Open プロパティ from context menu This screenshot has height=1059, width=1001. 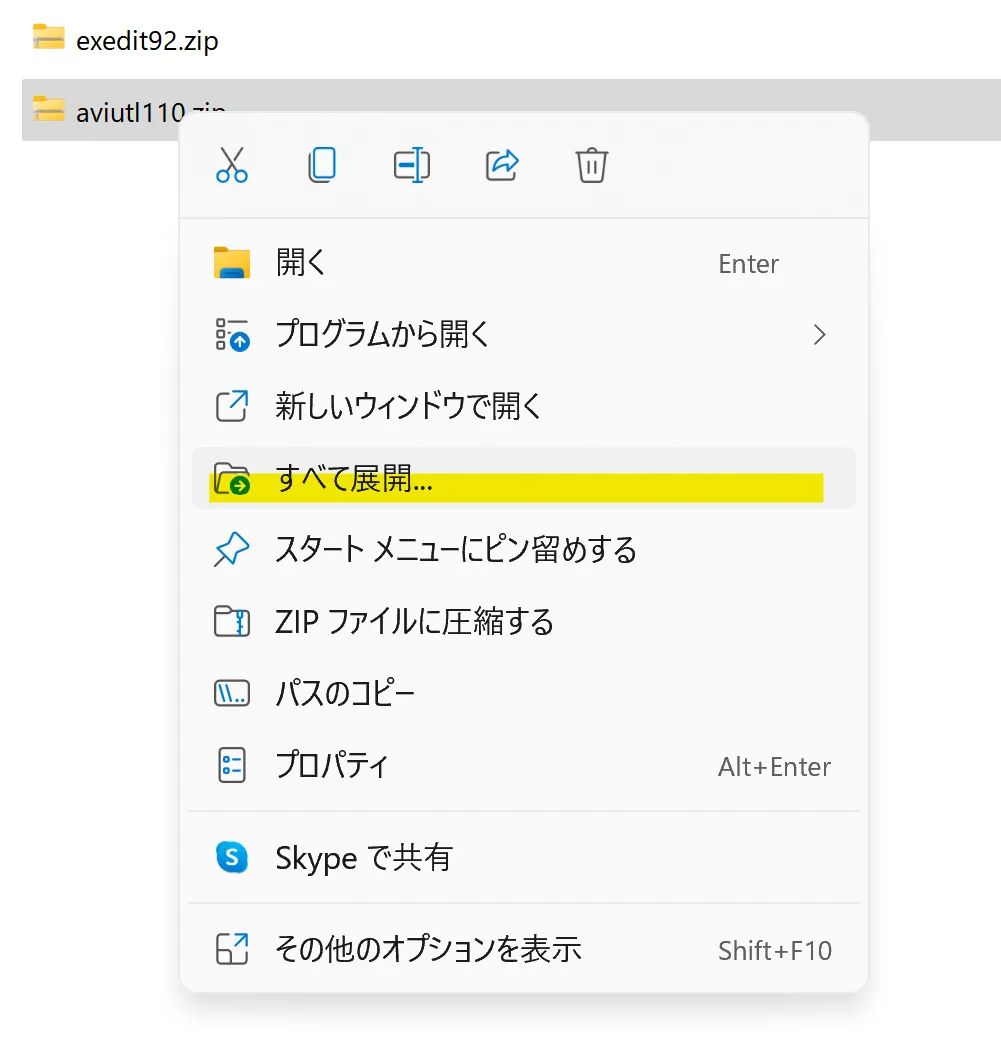523,765
